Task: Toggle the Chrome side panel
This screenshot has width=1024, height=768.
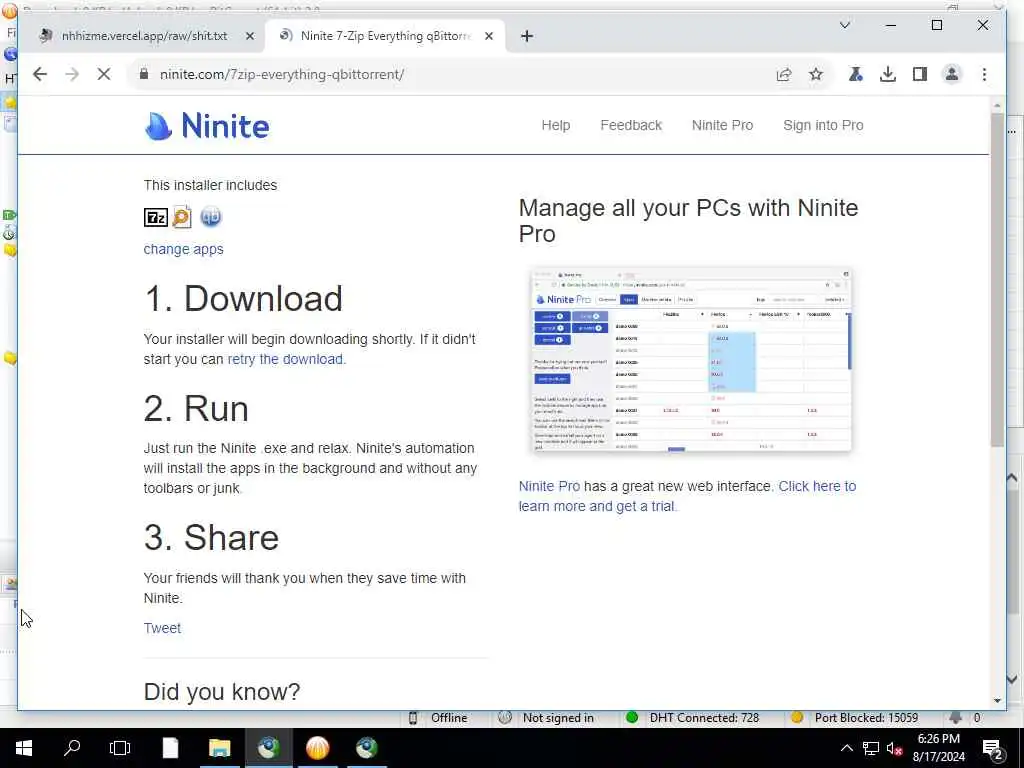Action: pyautogui.click(x=920, y=74)
